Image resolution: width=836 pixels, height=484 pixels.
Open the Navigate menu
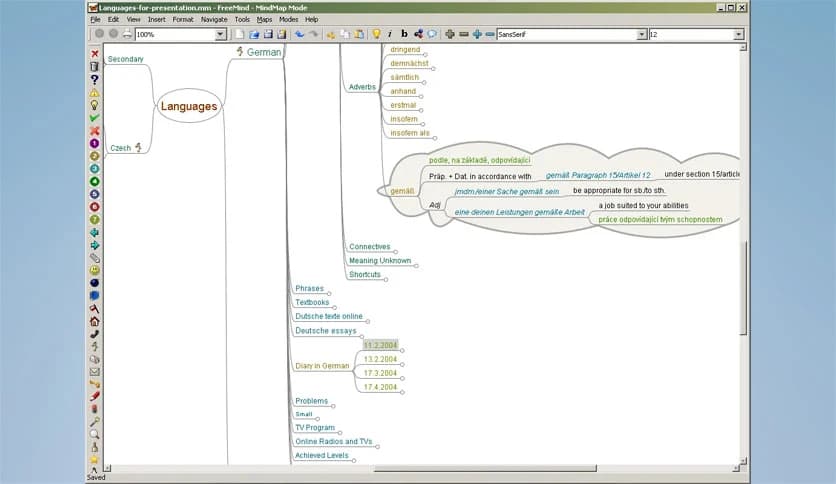(214, 19)
